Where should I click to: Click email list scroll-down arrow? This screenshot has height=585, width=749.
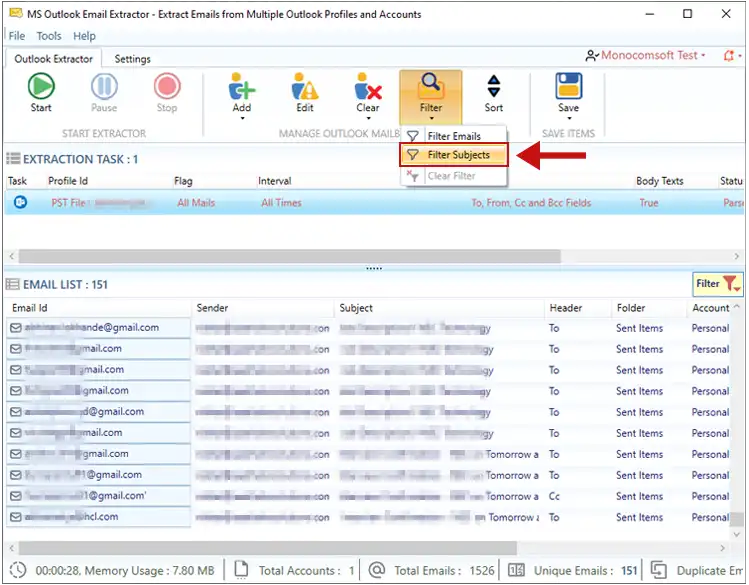coord(737,534)
